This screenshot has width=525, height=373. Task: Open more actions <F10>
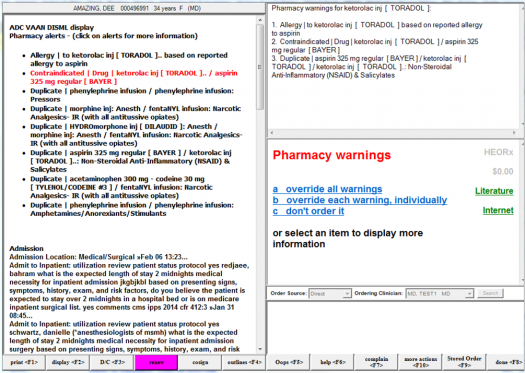[x=421, y=362]
